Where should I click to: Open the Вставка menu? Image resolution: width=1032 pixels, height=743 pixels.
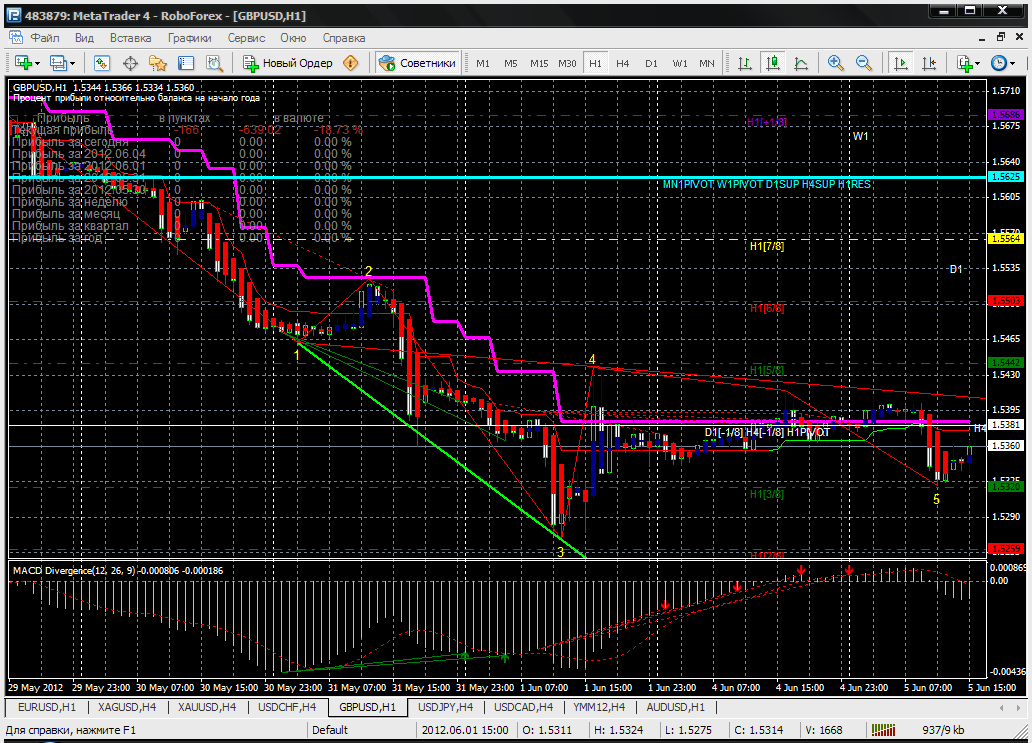130,38
